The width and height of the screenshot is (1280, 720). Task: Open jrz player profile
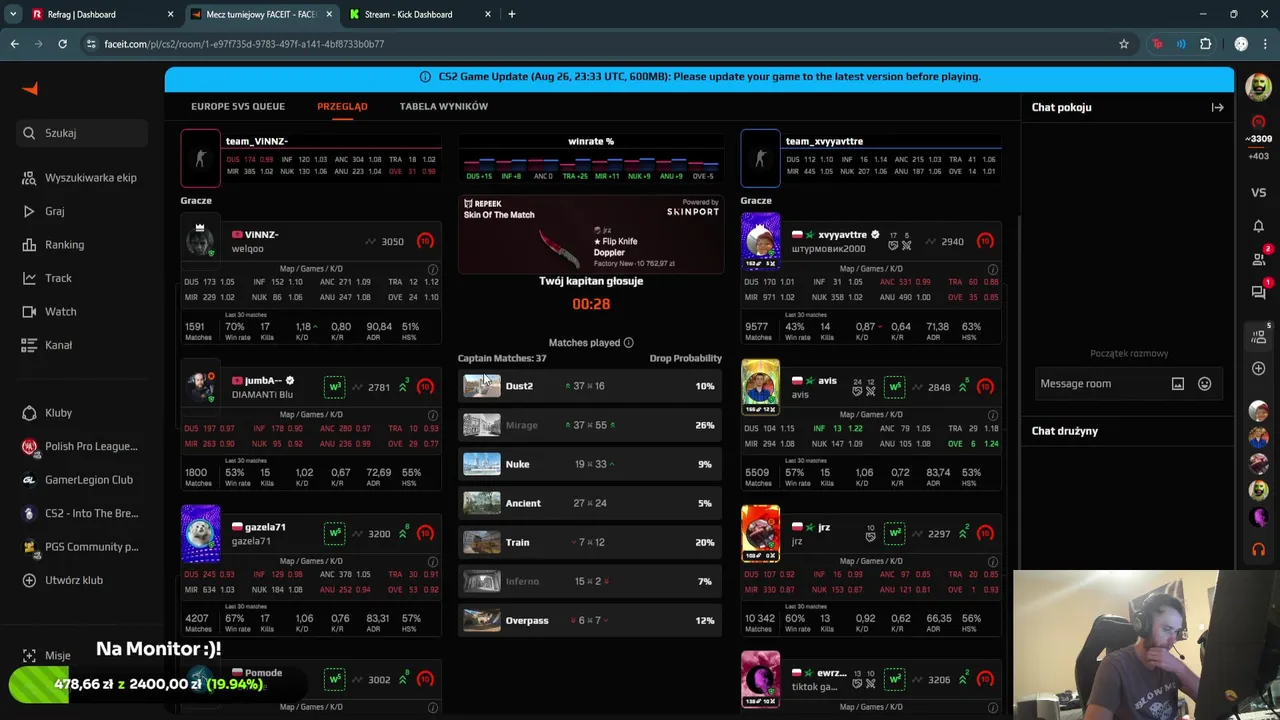point(824,527)
